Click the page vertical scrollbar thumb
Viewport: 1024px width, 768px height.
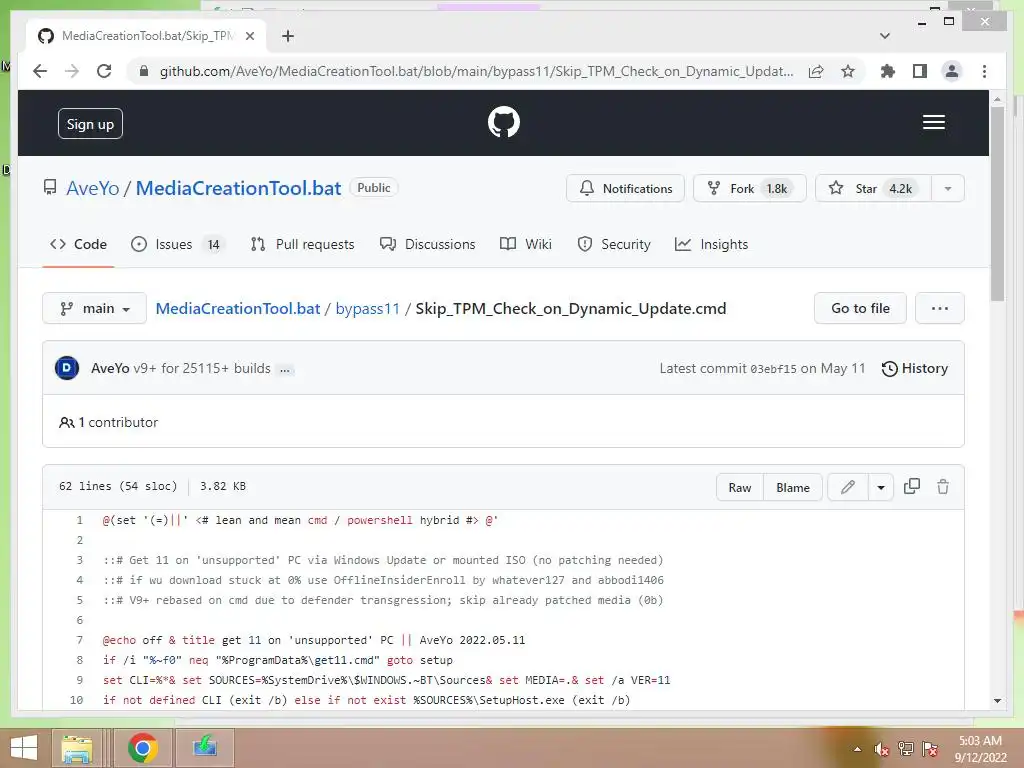pos(997,204)
